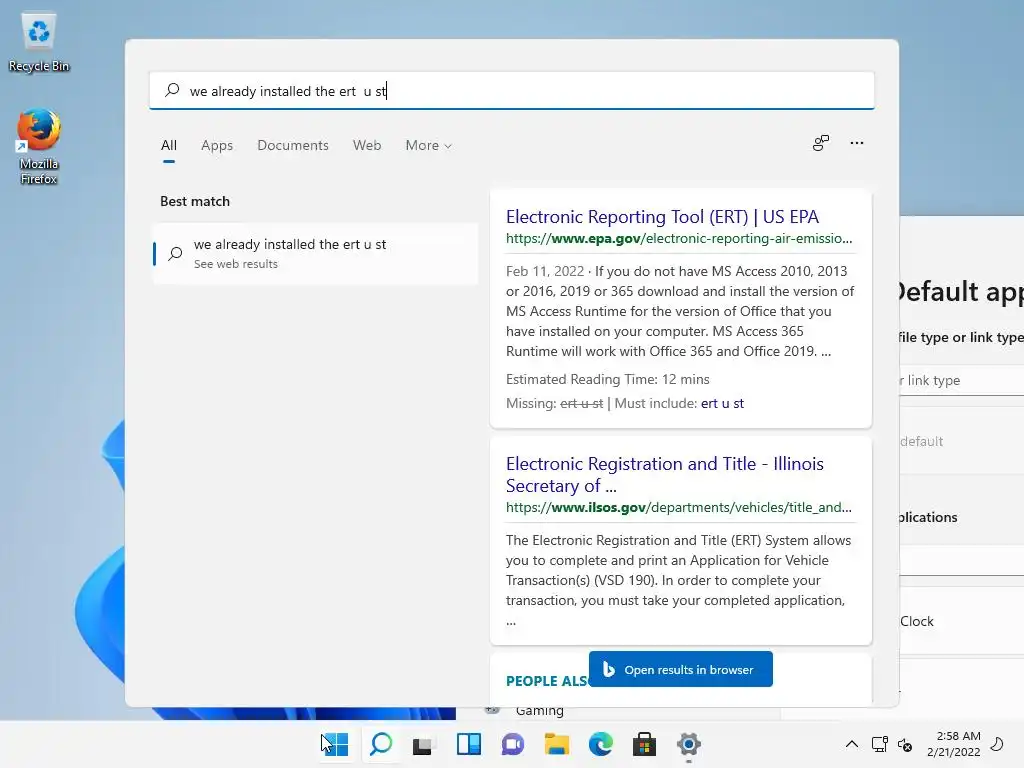Click the search magnifier in search box
This screenshot has height=768, width=1024.
[172, 90]
